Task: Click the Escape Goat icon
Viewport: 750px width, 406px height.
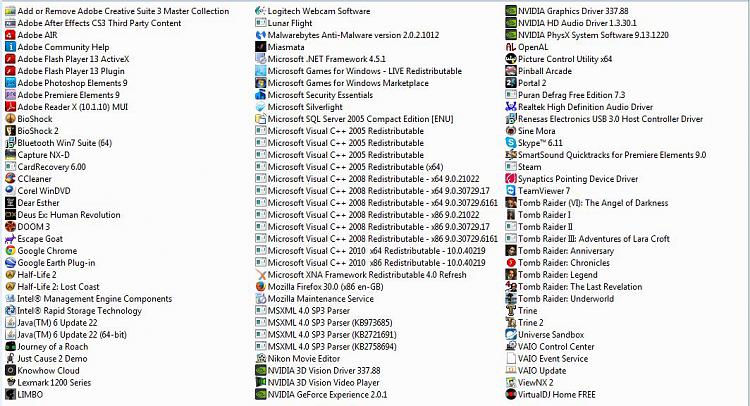Action: tap(10, 239)
